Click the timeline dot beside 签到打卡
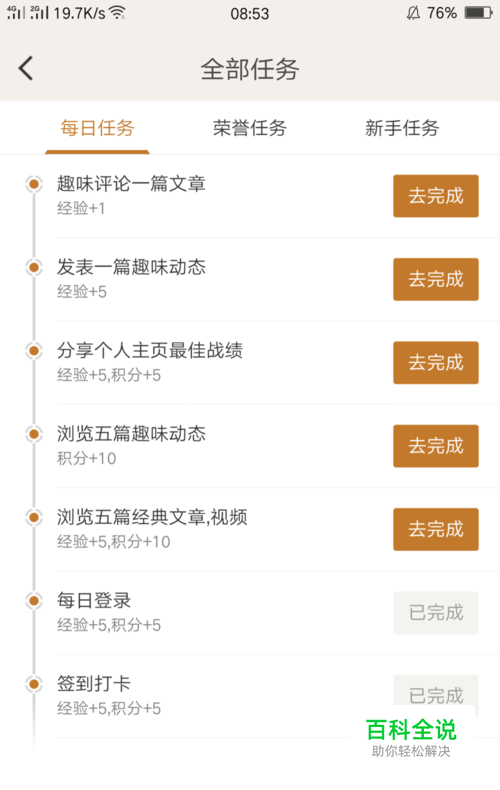The image size is (500, 790). (x=34, y=684)
